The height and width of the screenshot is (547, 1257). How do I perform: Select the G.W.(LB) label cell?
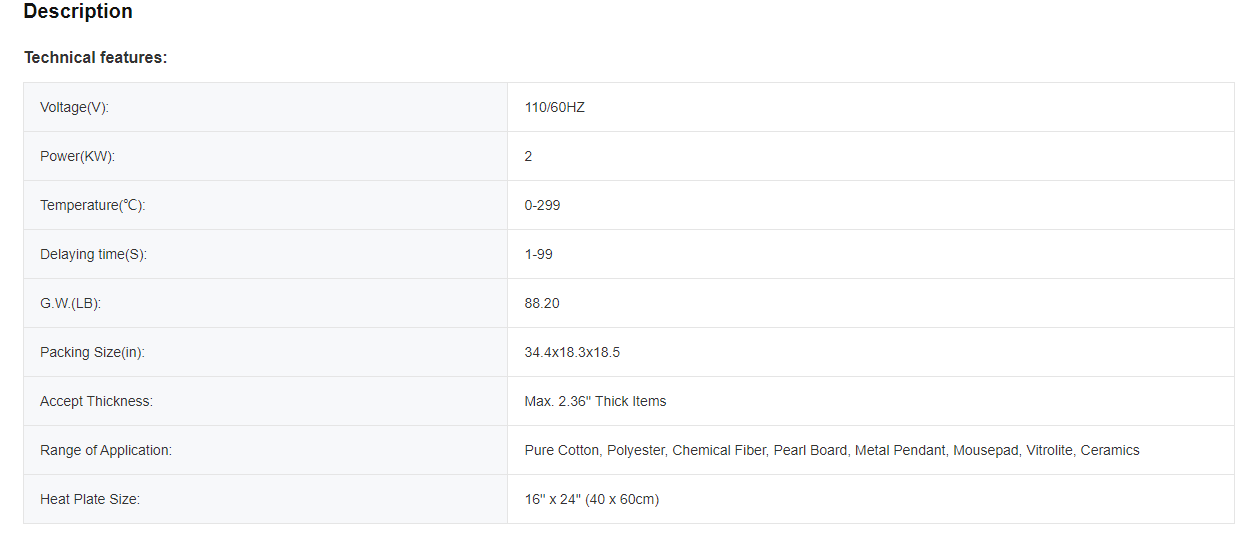pyautogui.click(x=70, y=303)
